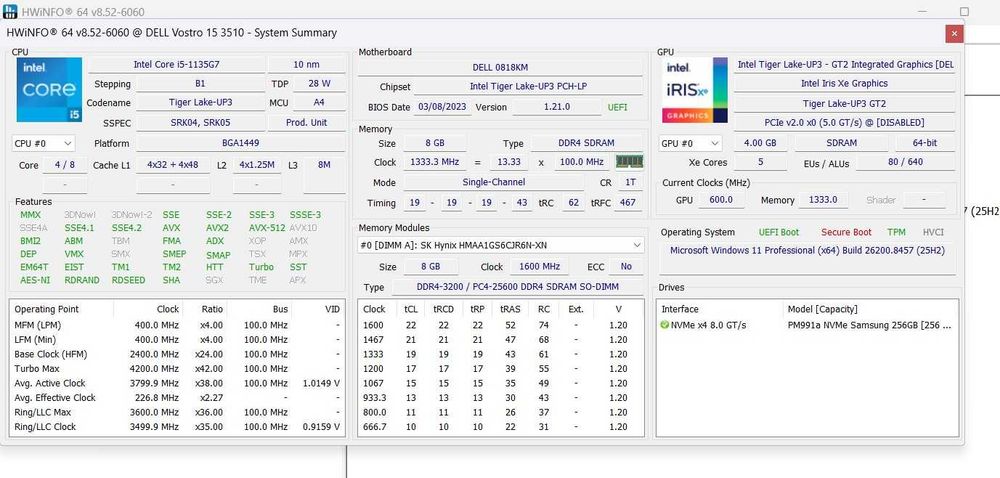Click the motherboard DELL 0818KM field
This screenshot has height=478, width=1000.
tap(500, 67)
